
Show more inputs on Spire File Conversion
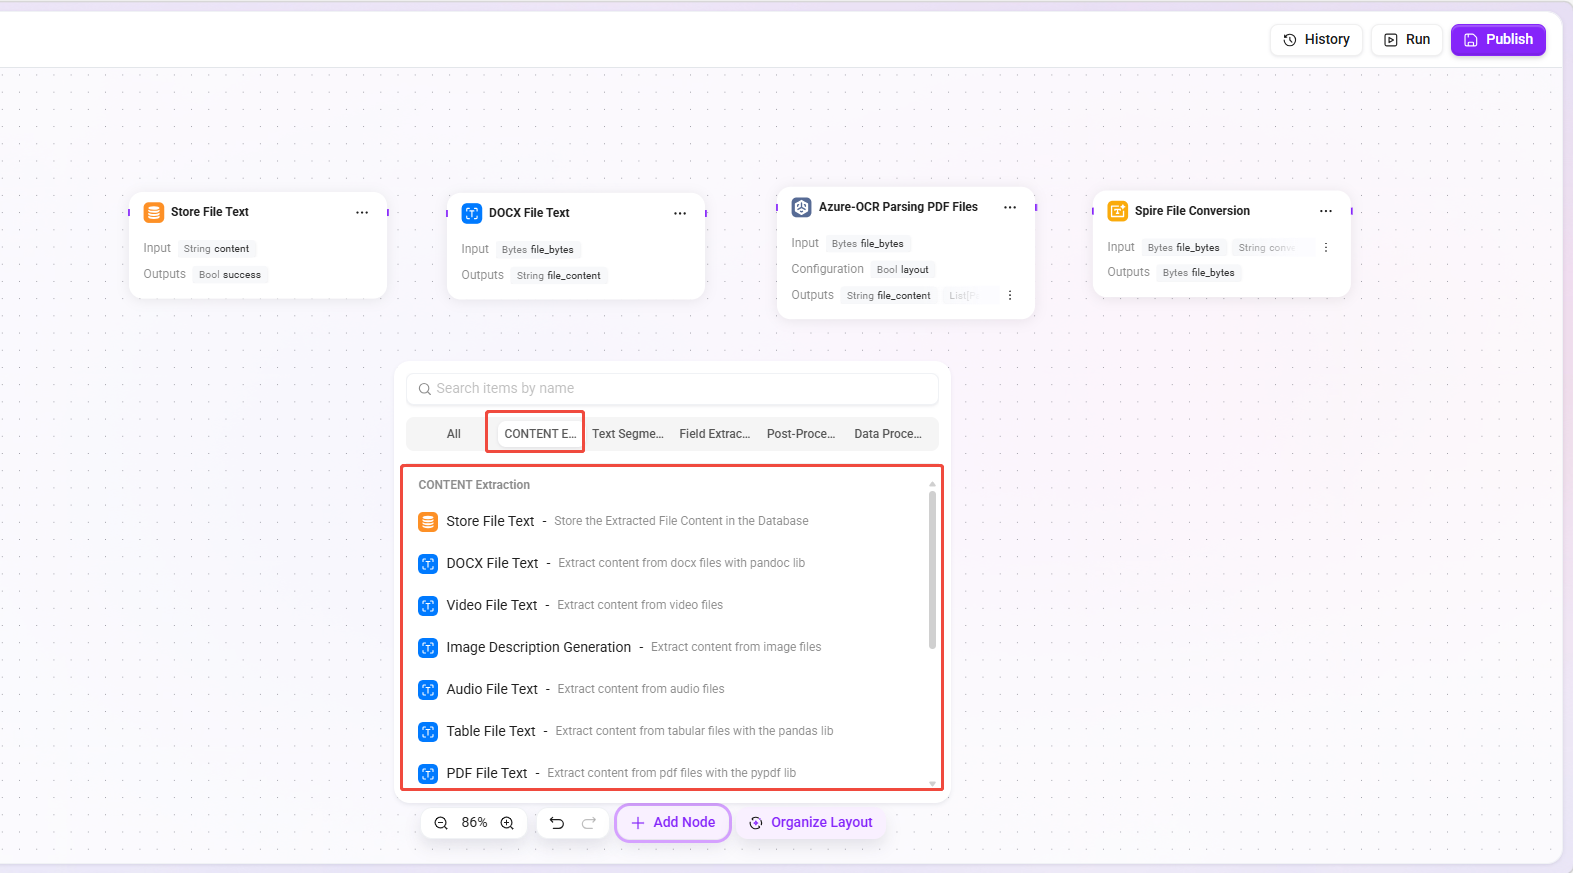coord(1326,247)
